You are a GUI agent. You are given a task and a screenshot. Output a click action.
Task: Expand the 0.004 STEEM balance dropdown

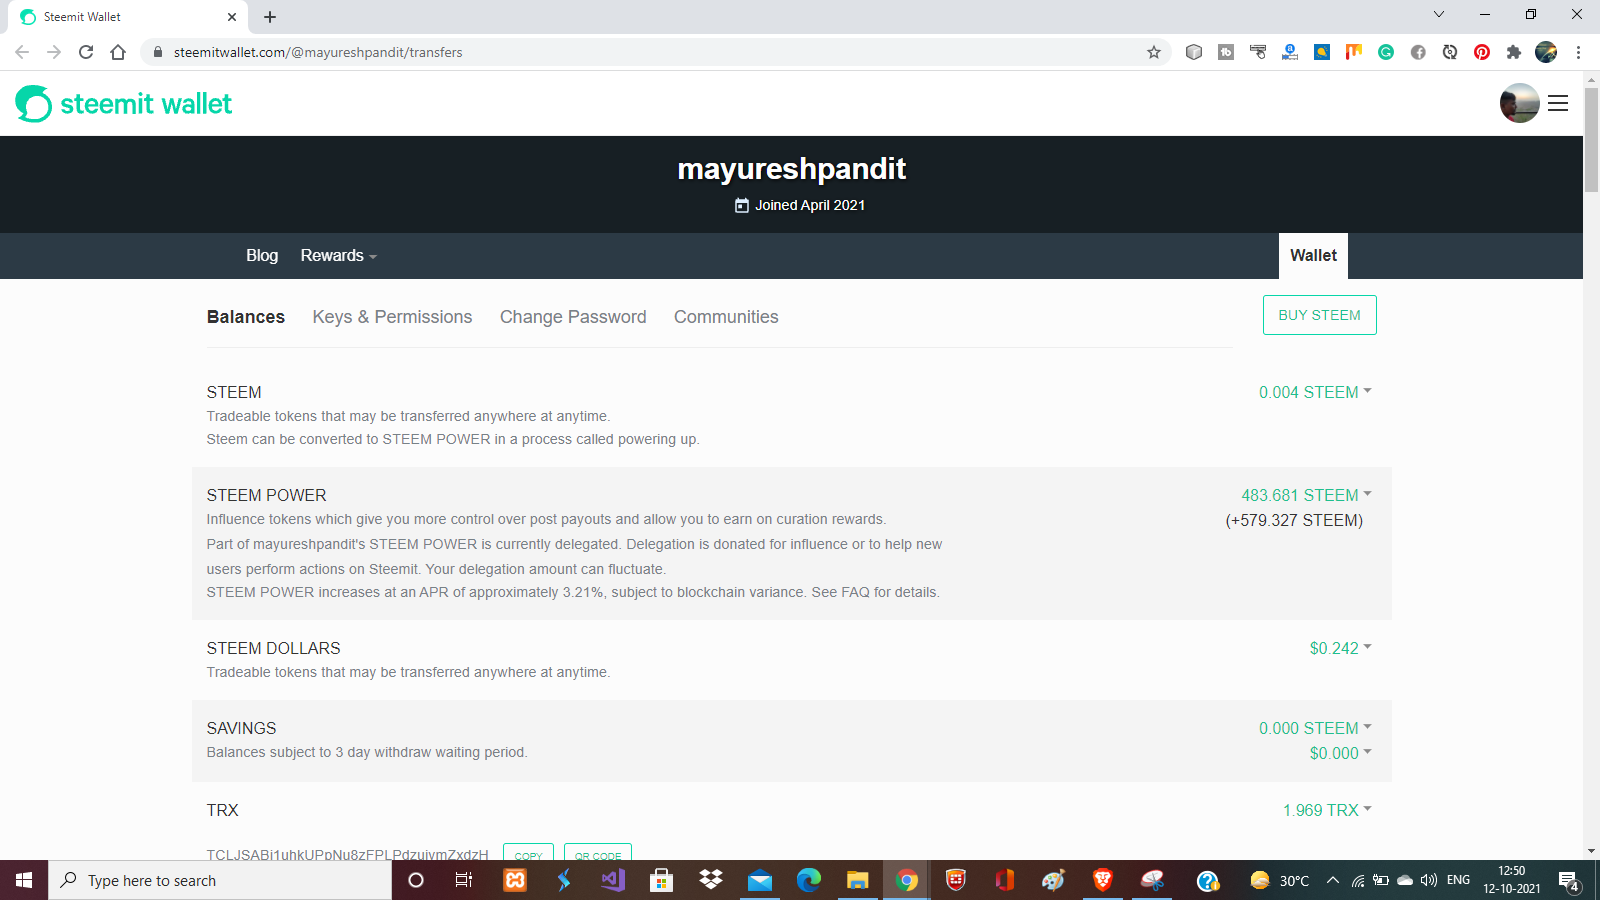coord(1315,392)
